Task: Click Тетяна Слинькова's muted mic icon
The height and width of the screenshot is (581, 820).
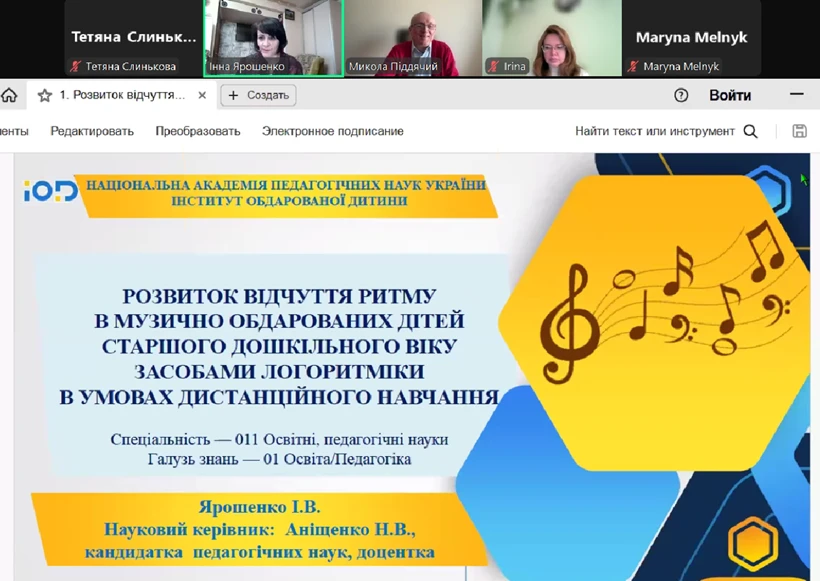Action: coord(76,67)
